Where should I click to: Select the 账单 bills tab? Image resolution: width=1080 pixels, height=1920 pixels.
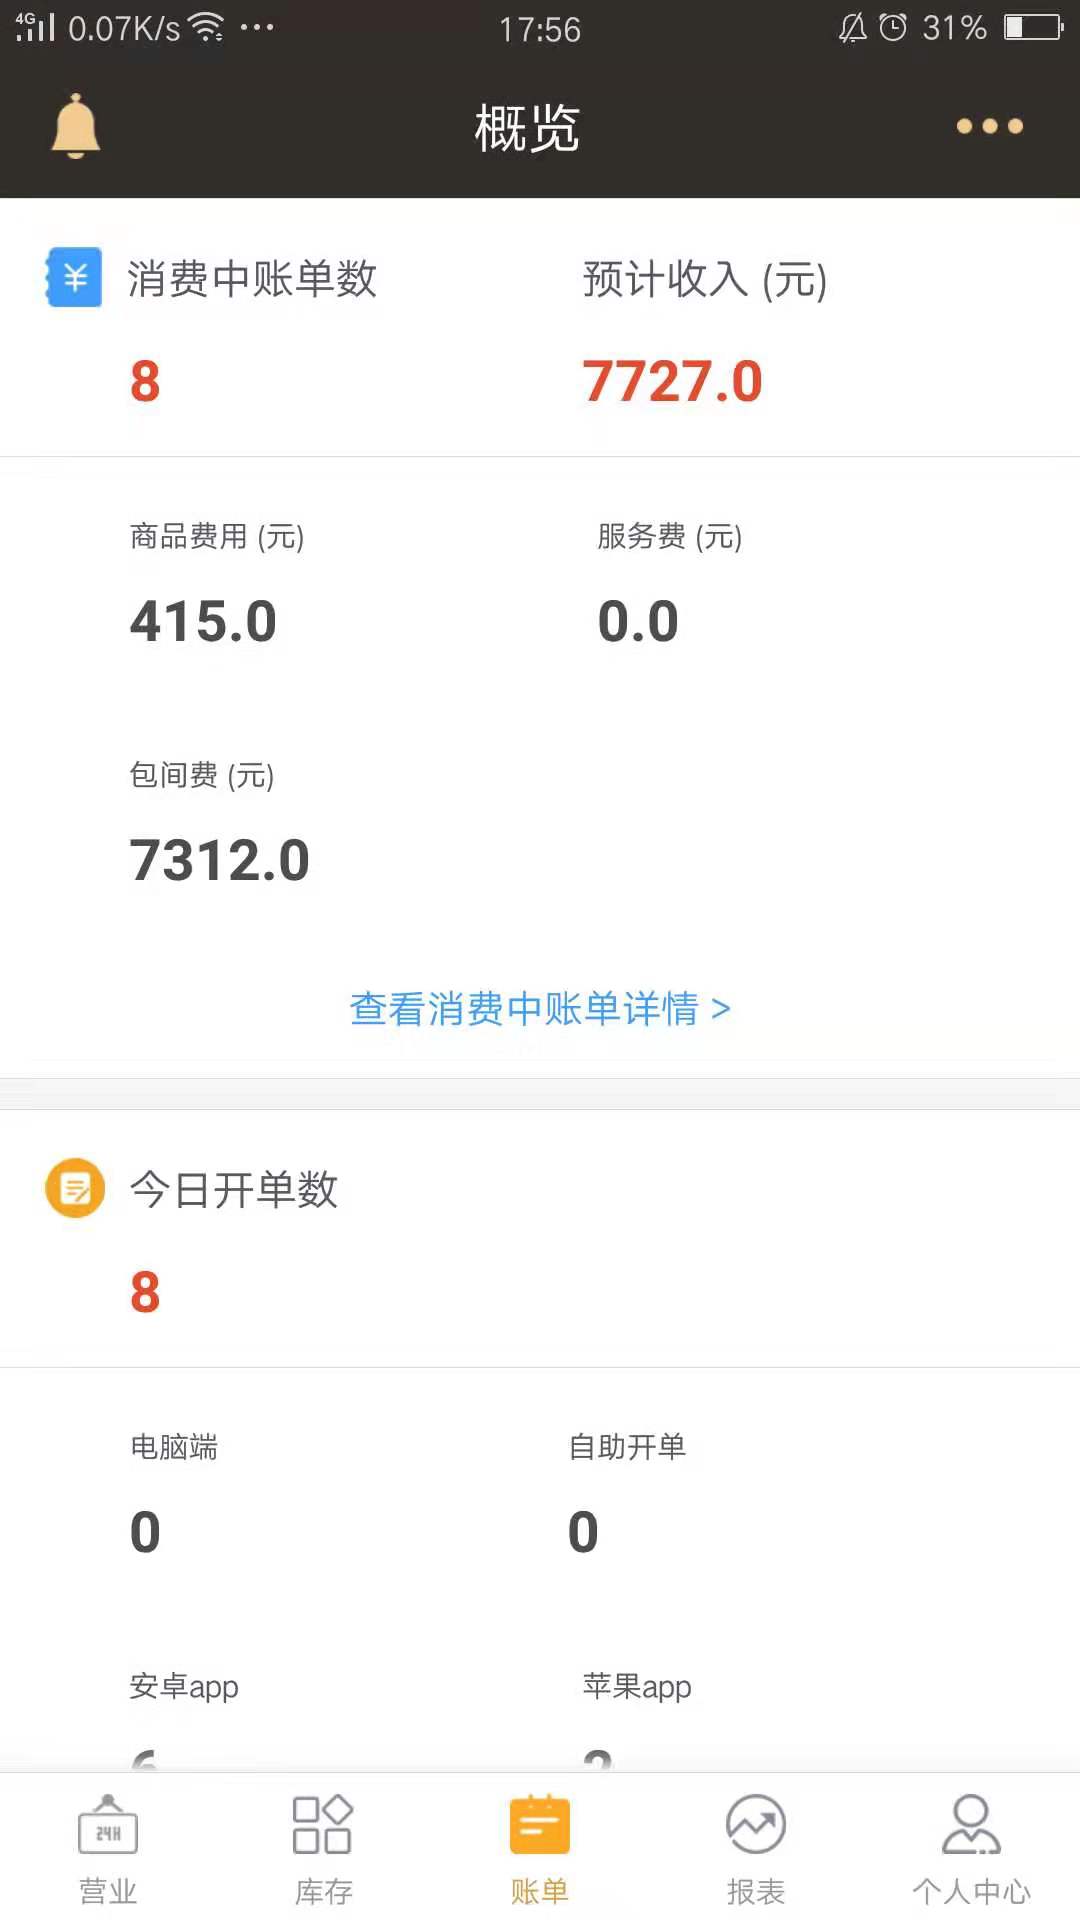[540, 1848]
